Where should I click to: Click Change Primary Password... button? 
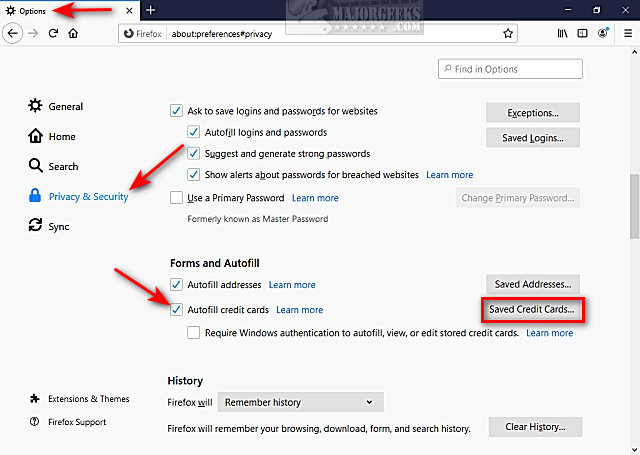pos(518,198)
